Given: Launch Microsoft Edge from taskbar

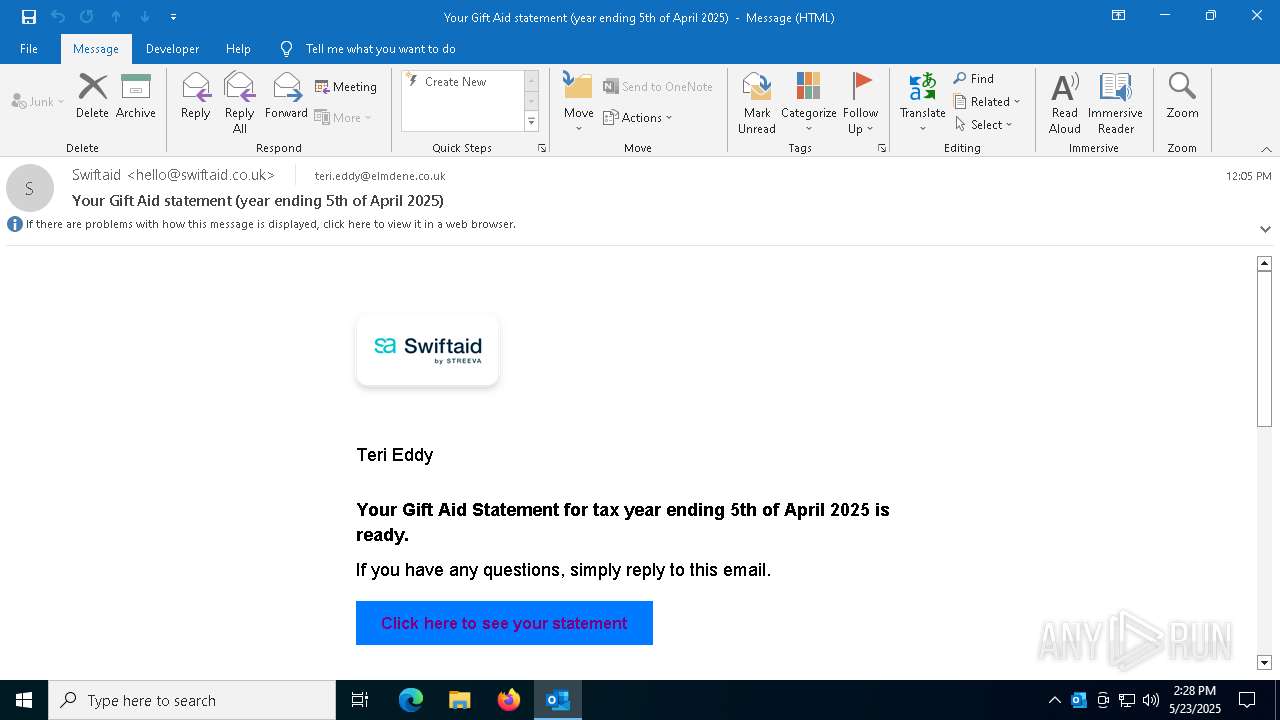Looking at the screenshot, I should 411,700.
